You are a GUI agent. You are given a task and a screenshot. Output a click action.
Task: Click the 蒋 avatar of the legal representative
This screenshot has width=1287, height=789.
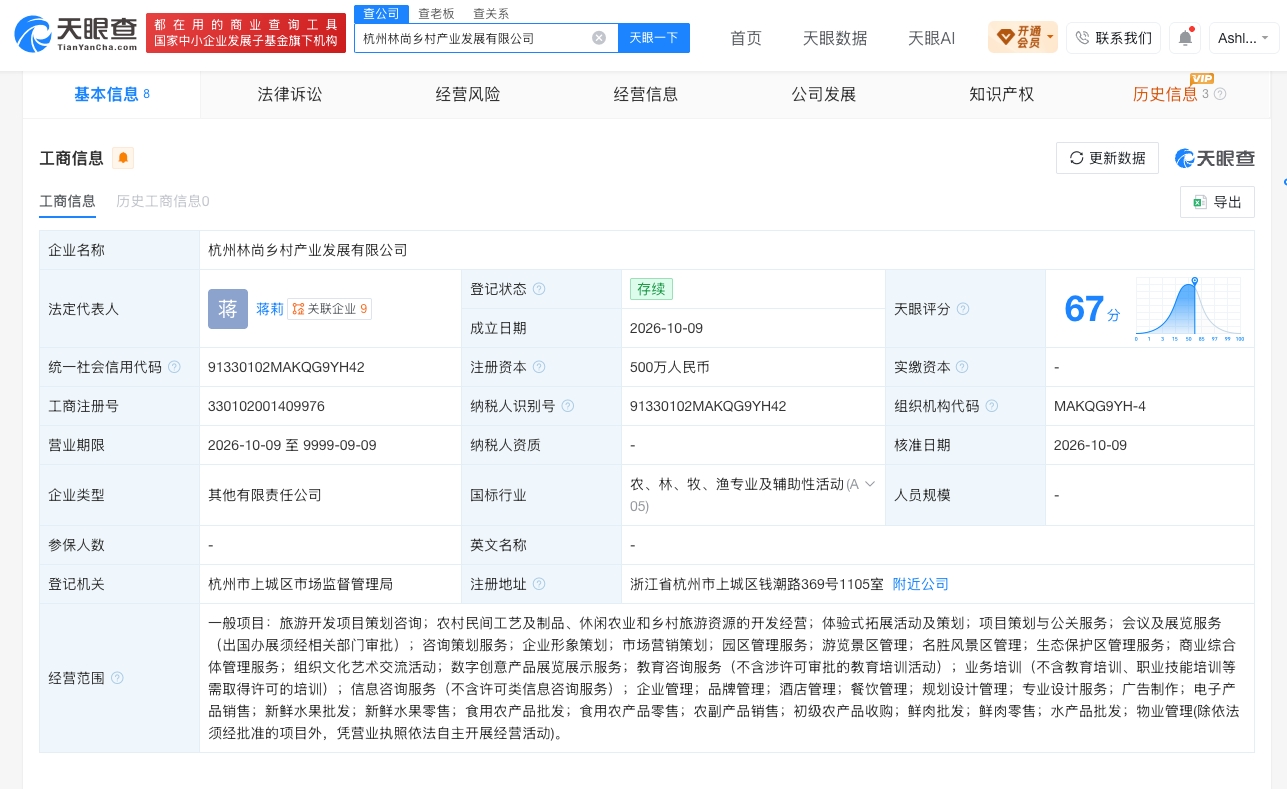[228, 309]
